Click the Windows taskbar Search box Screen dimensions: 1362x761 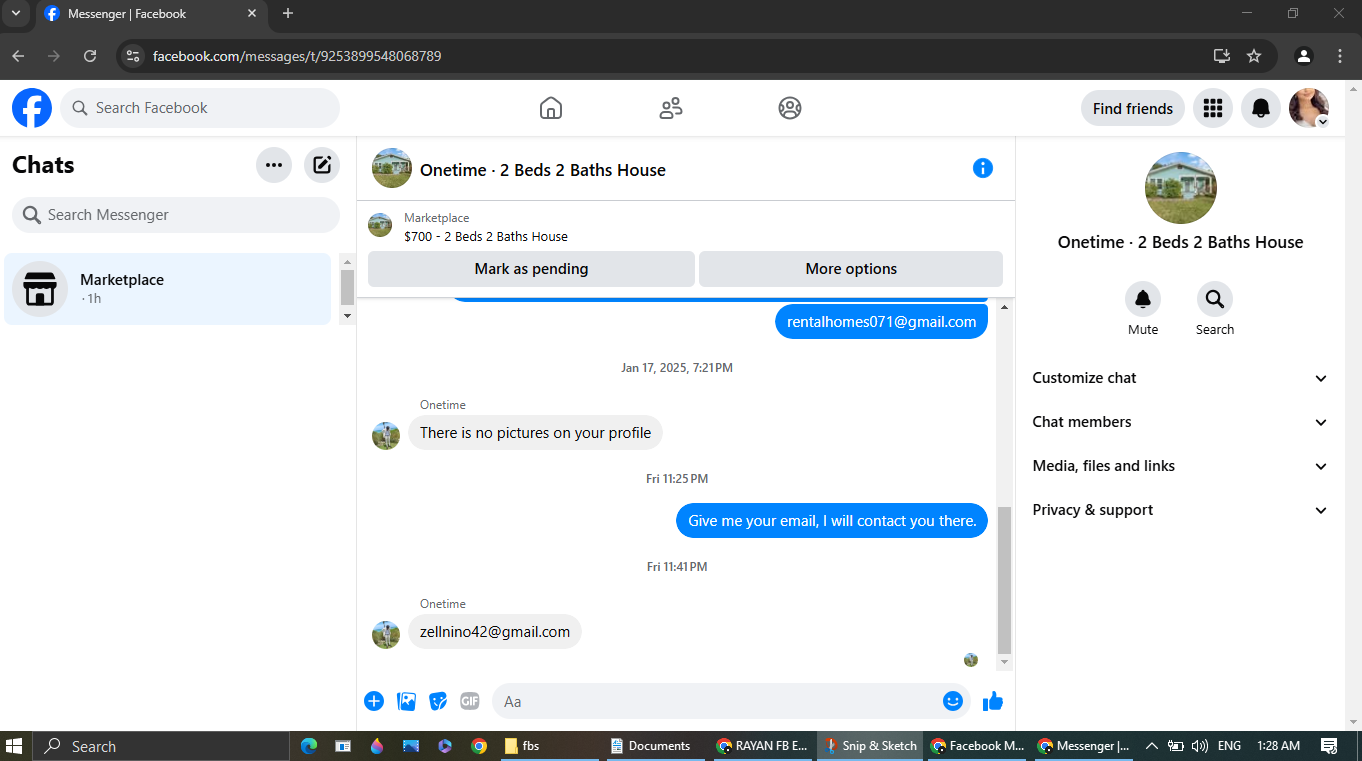(x=161, y=746)
